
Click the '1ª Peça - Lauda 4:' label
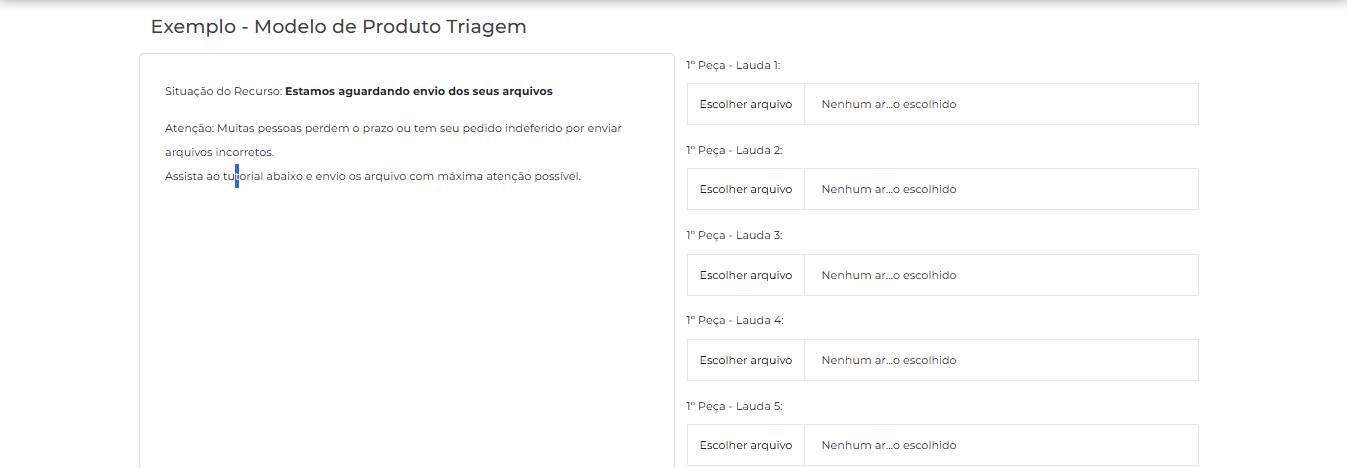(x=735, y=320)
